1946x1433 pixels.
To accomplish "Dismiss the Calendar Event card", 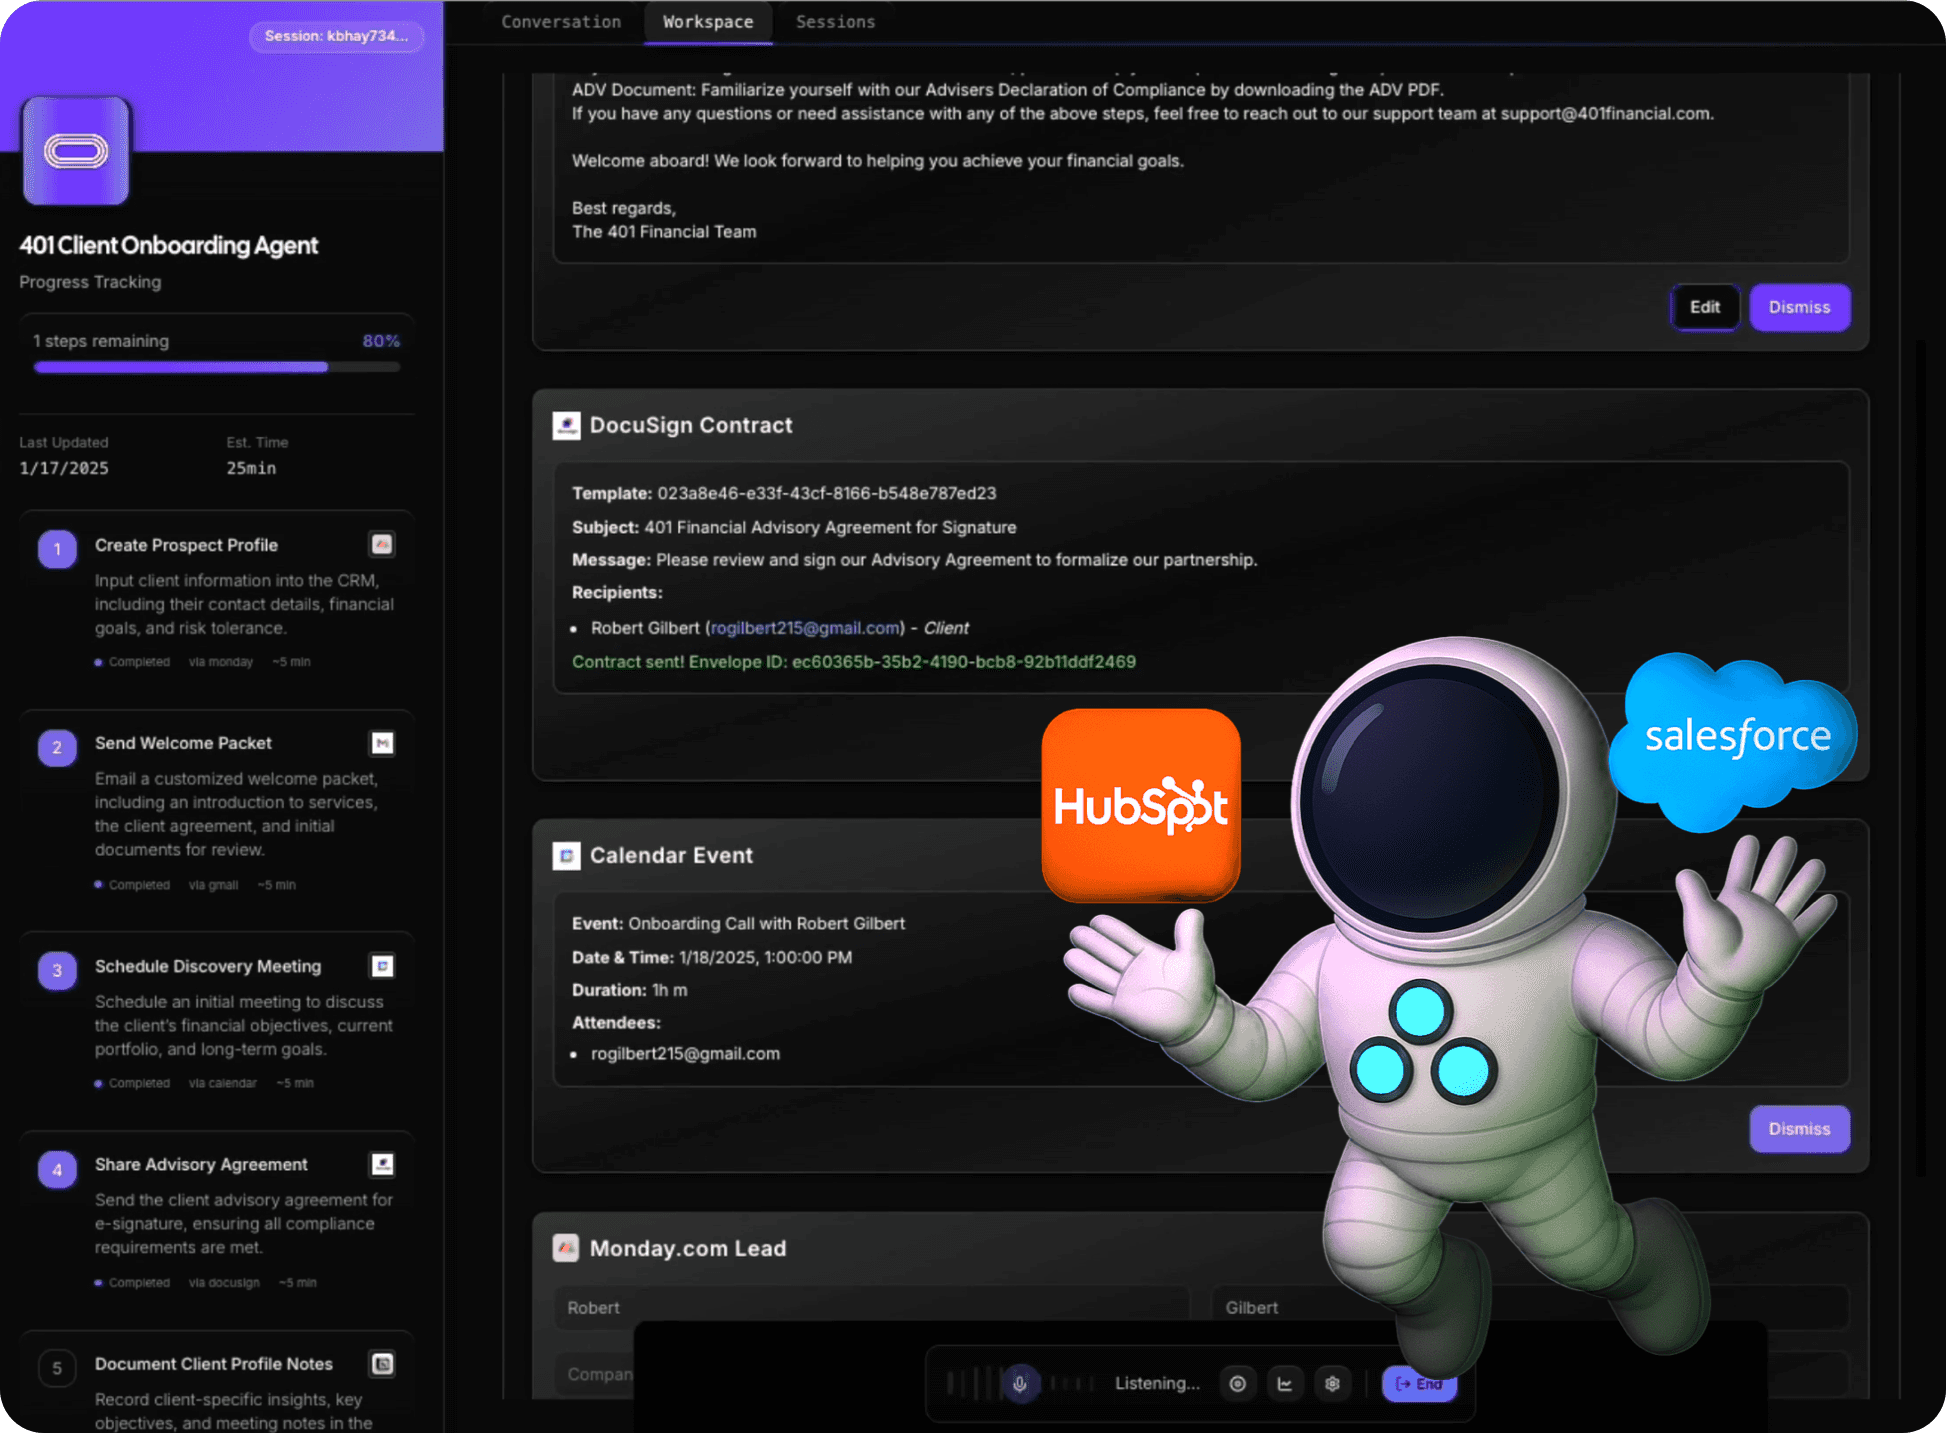I will 1799,1129.
